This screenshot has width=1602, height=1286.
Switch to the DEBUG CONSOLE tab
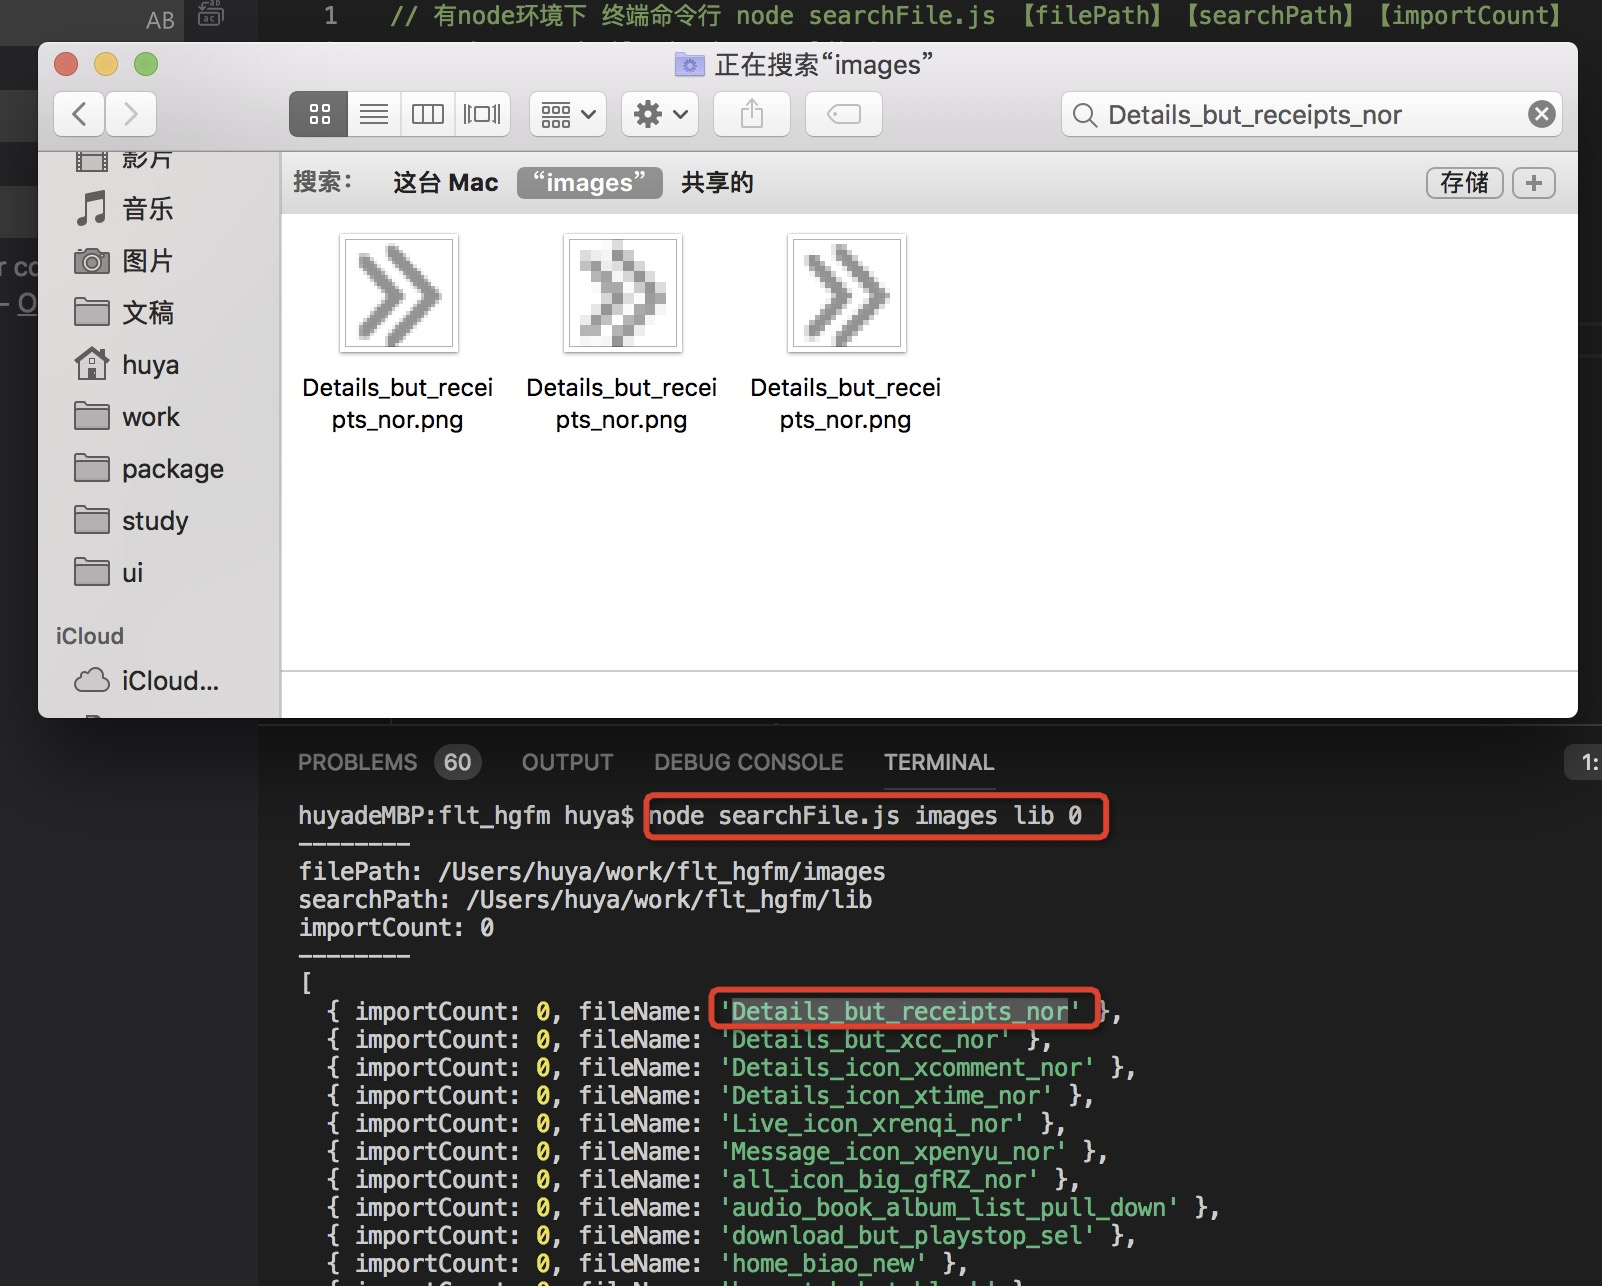[749, 762]
